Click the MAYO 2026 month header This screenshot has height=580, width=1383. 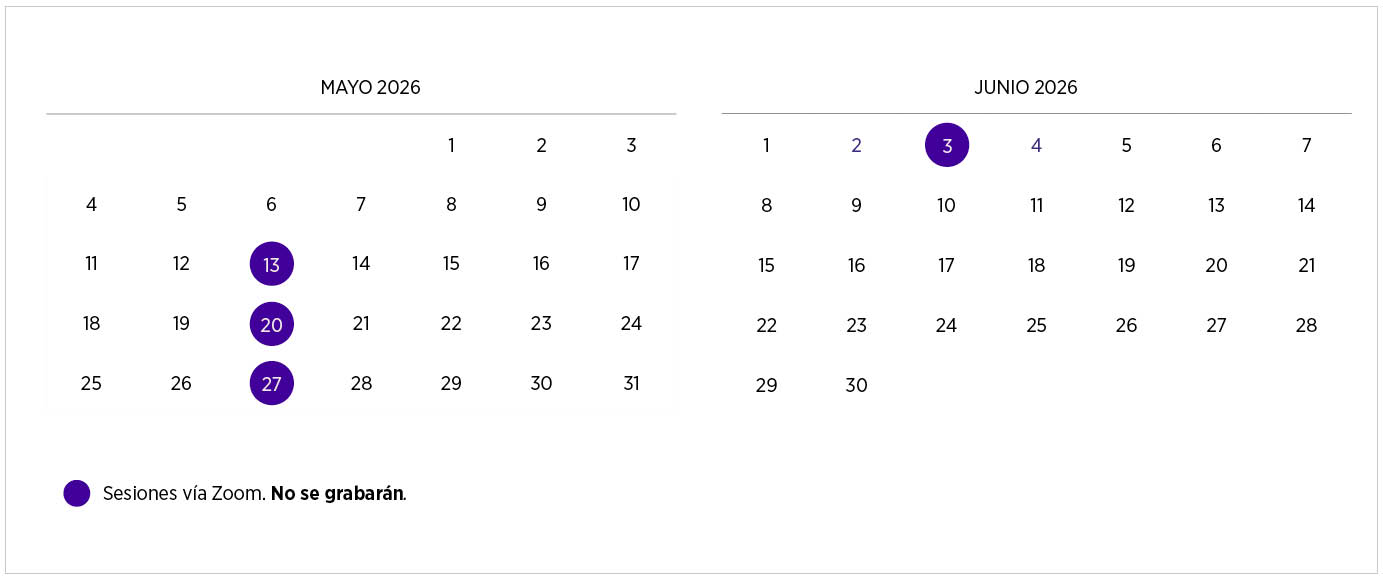(x=370, y=87)
